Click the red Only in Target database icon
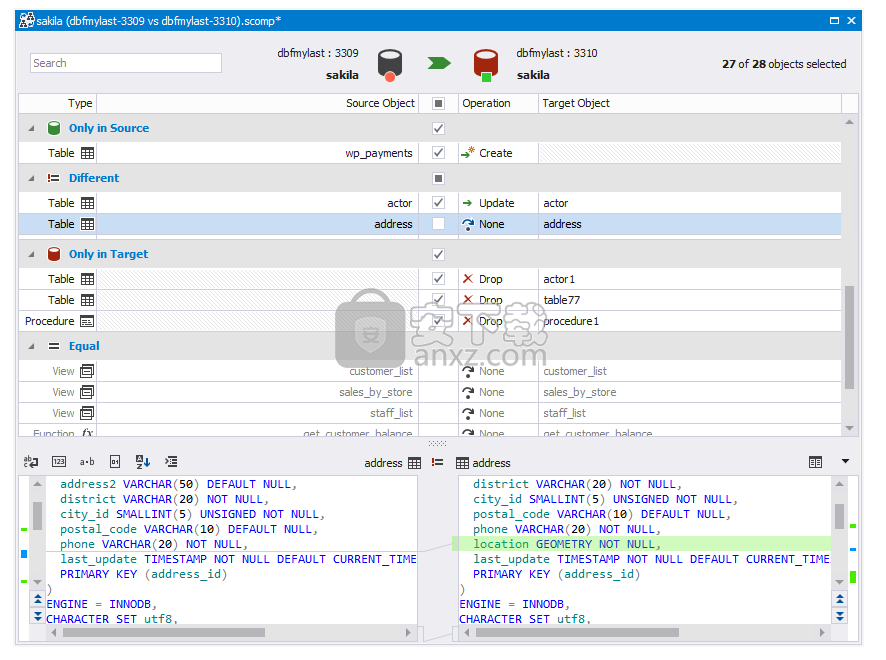The height and width of the screenshot is (660, 886). coord(54,254)
